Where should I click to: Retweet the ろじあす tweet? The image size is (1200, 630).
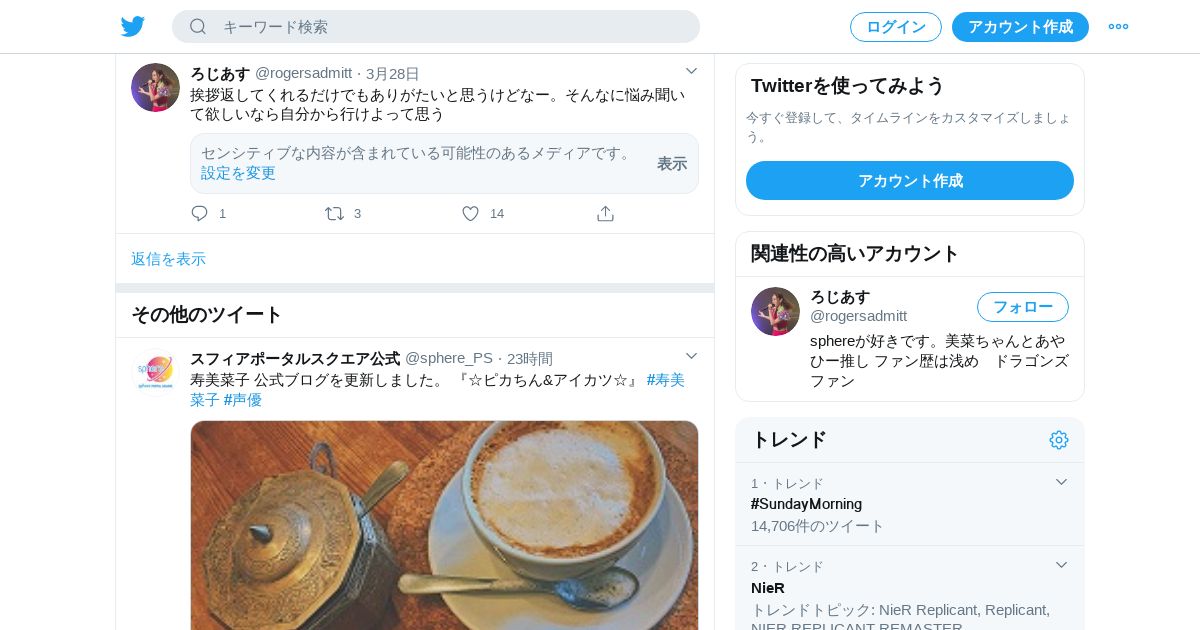[334, 213]
